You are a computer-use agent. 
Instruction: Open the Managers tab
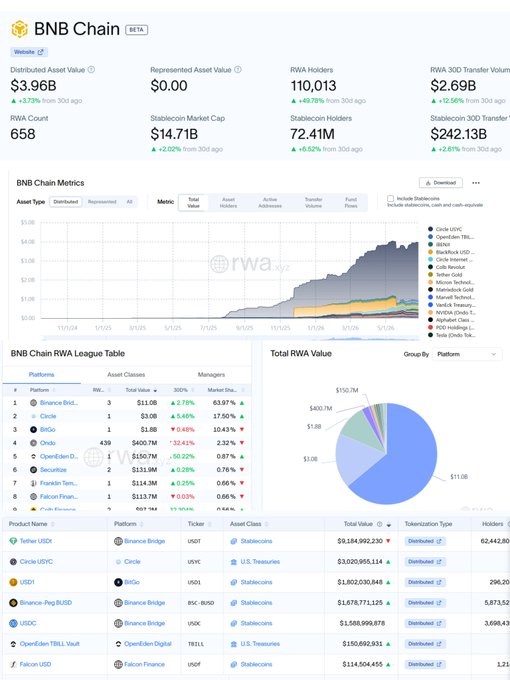click(x=211, y=374)
